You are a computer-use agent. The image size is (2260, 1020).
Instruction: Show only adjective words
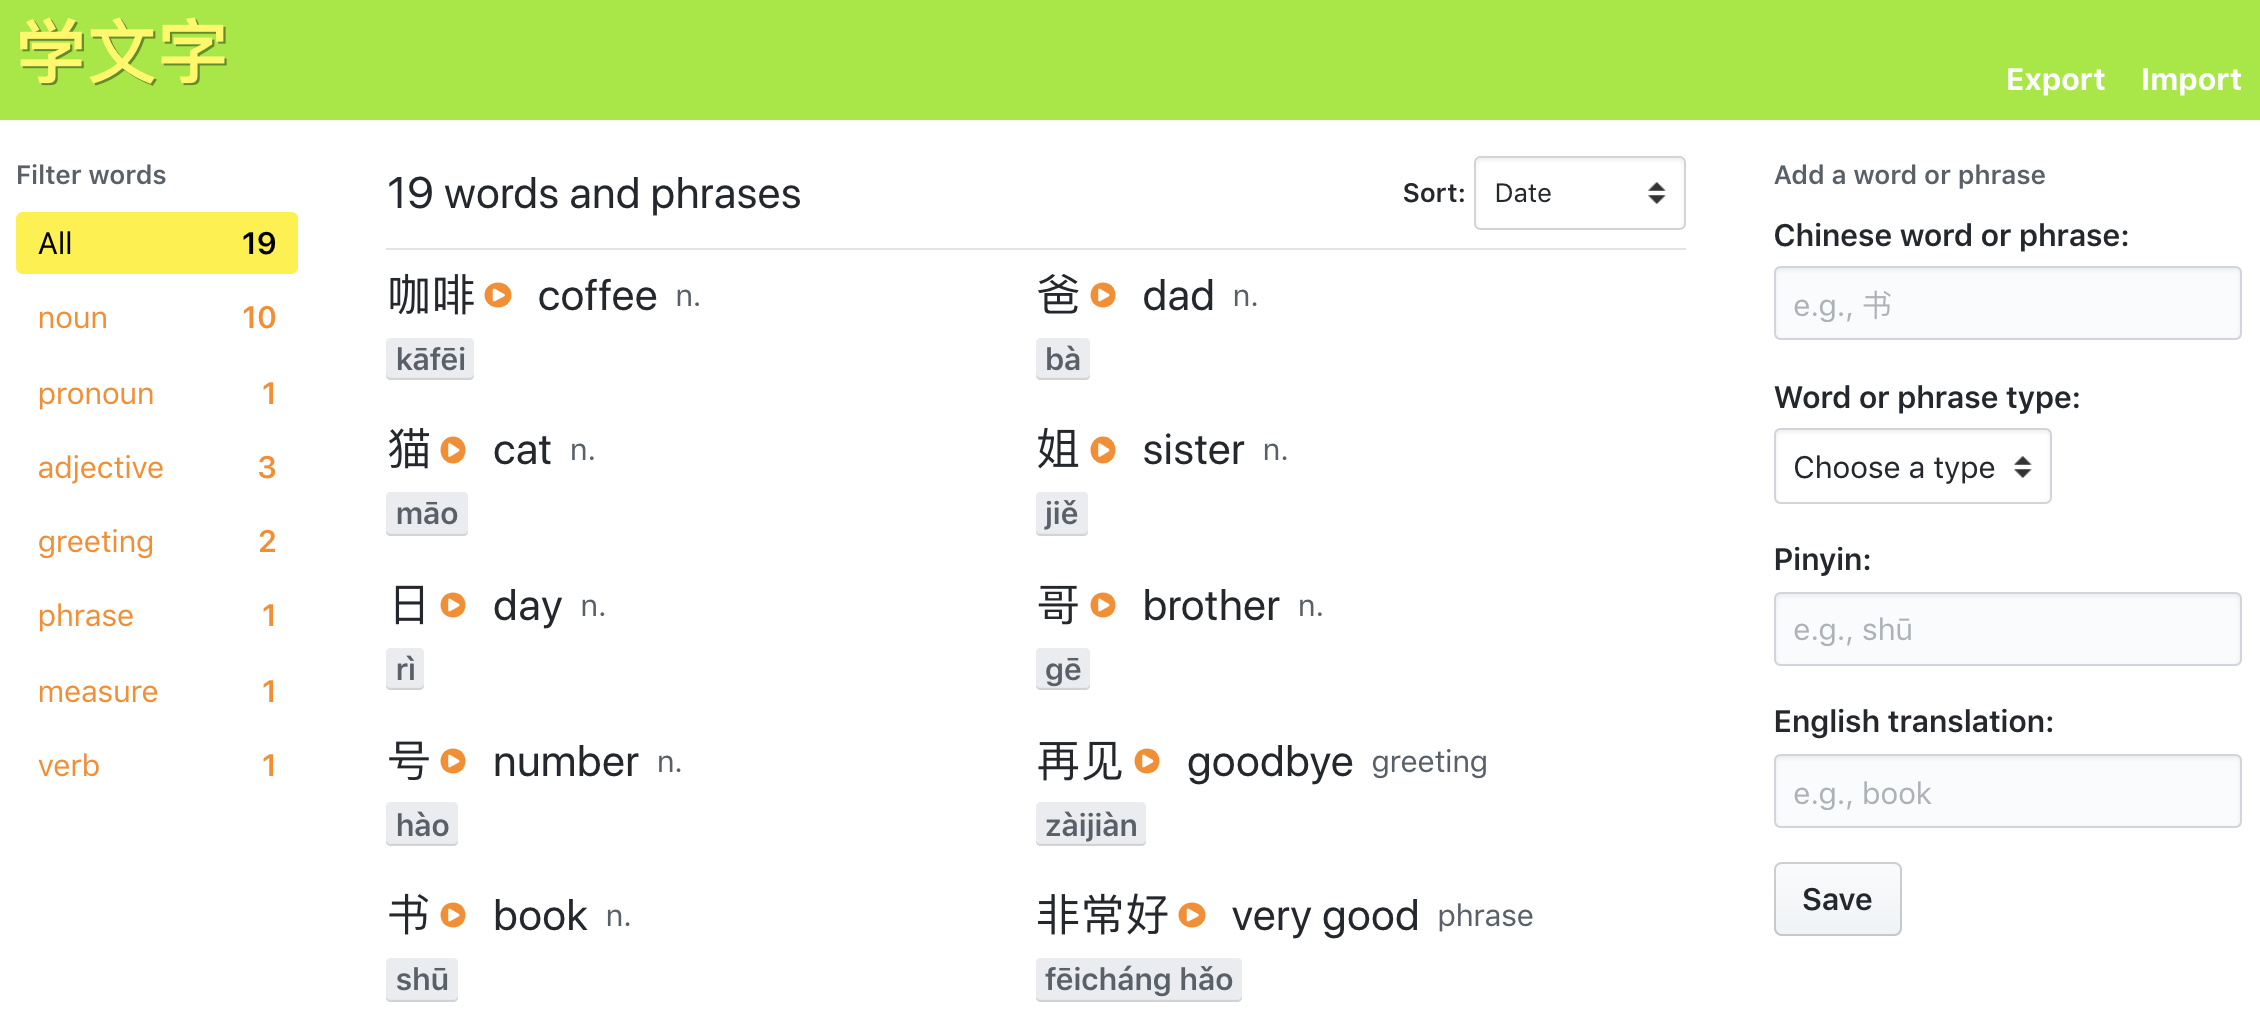click(156, 467)
